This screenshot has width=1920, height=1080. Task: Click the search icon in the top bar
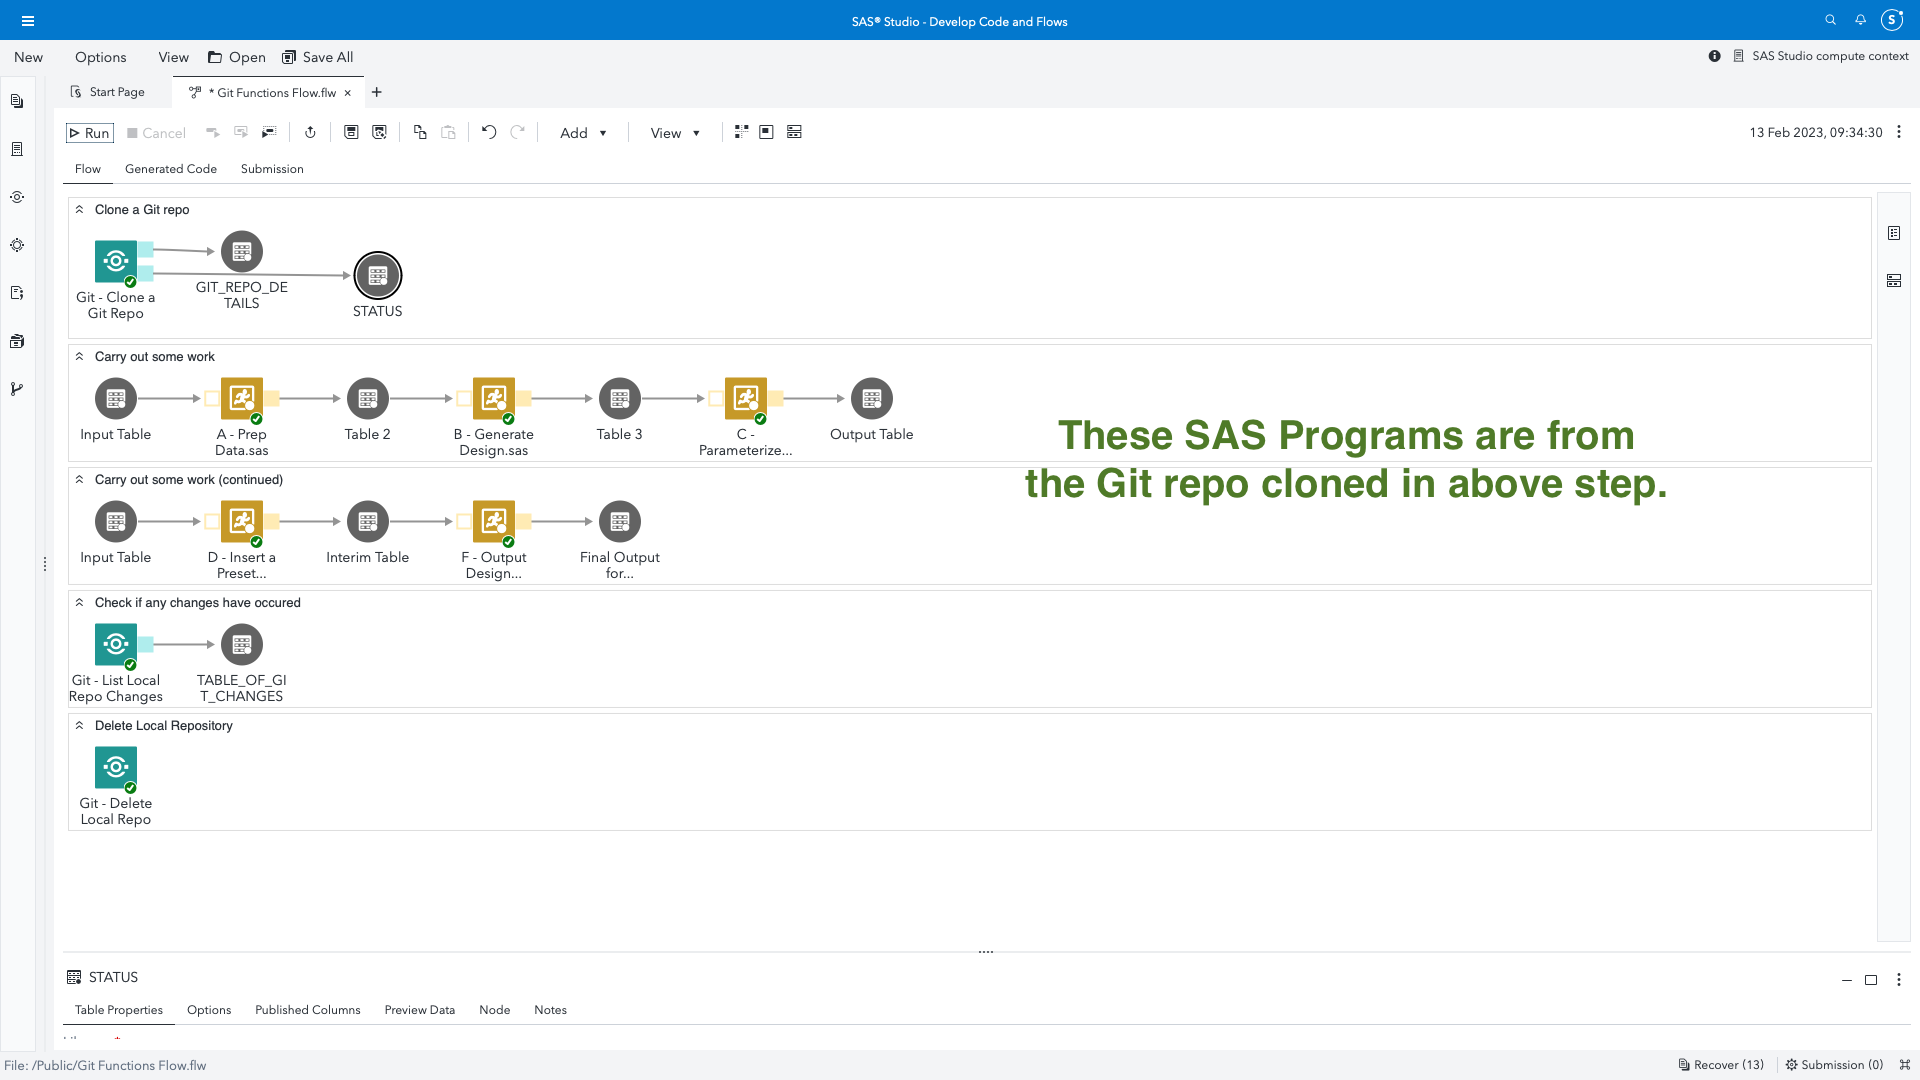(1831, 20)
